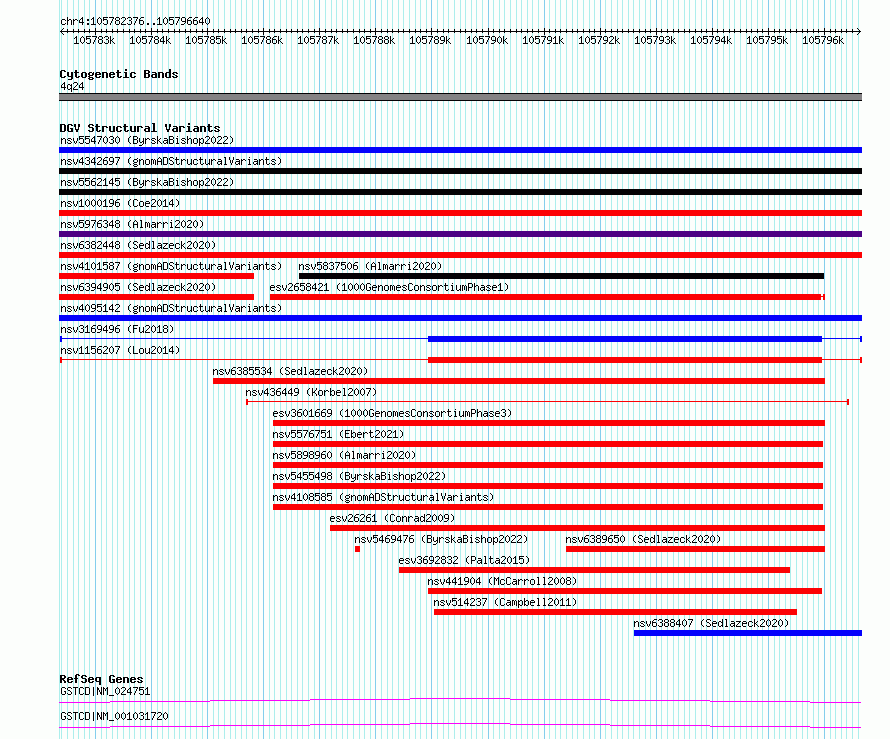The image size is (890, 739).
Task: Click the small red square of nsv5469476
Action: [357, 549]
